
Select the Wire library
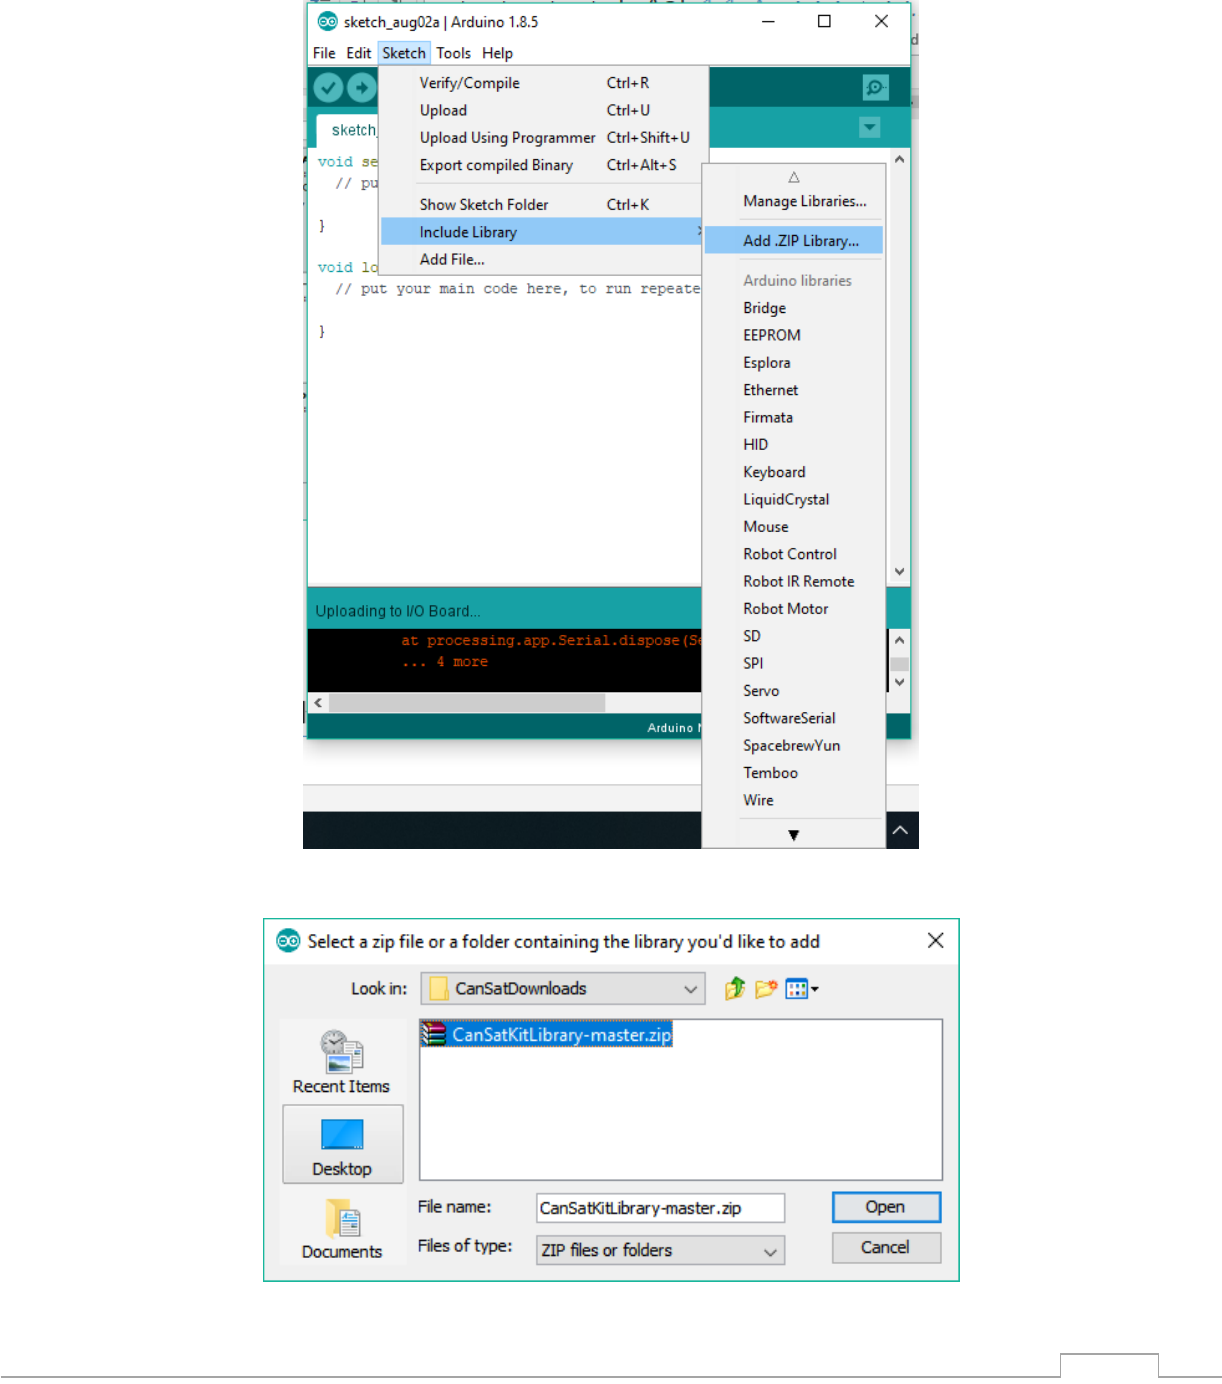794,800
